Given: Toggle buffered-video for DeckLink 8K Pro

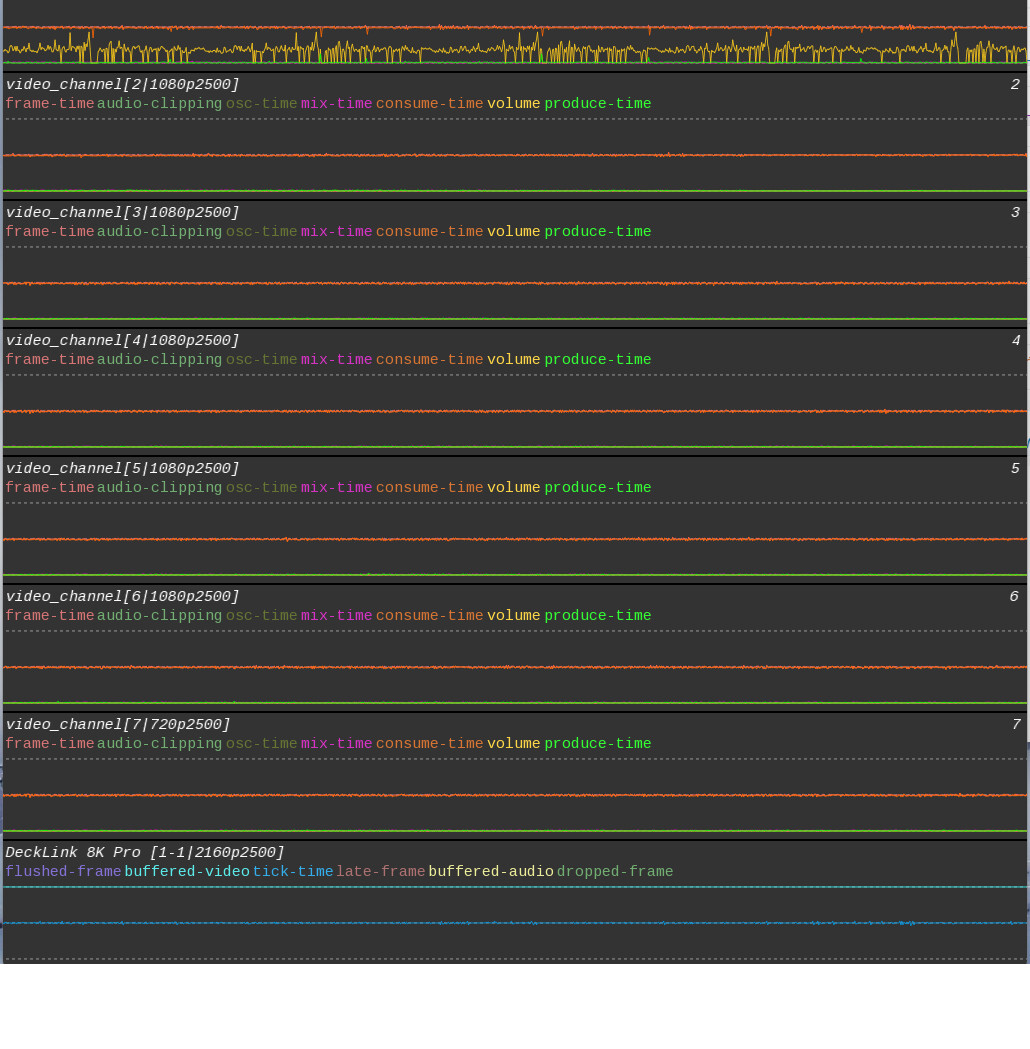Looking at the screenshot, I should coord(187,871).
